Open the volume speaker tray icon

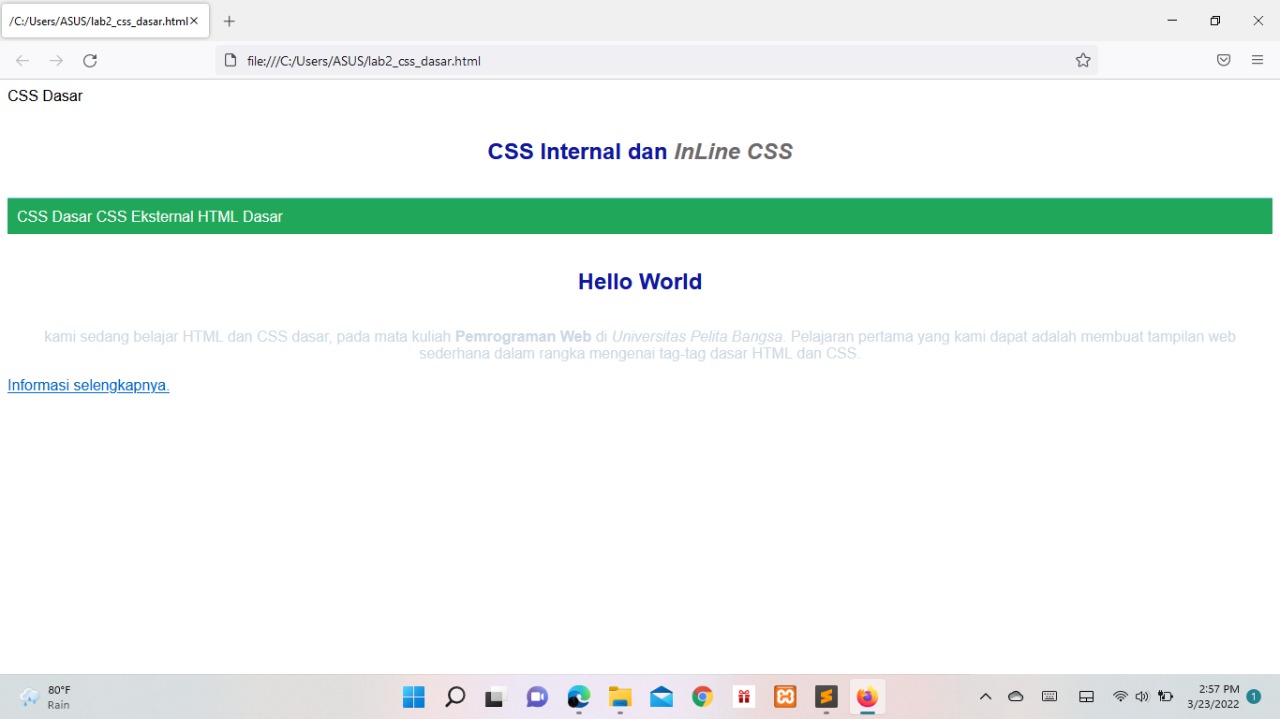(x=1142, y=697)
